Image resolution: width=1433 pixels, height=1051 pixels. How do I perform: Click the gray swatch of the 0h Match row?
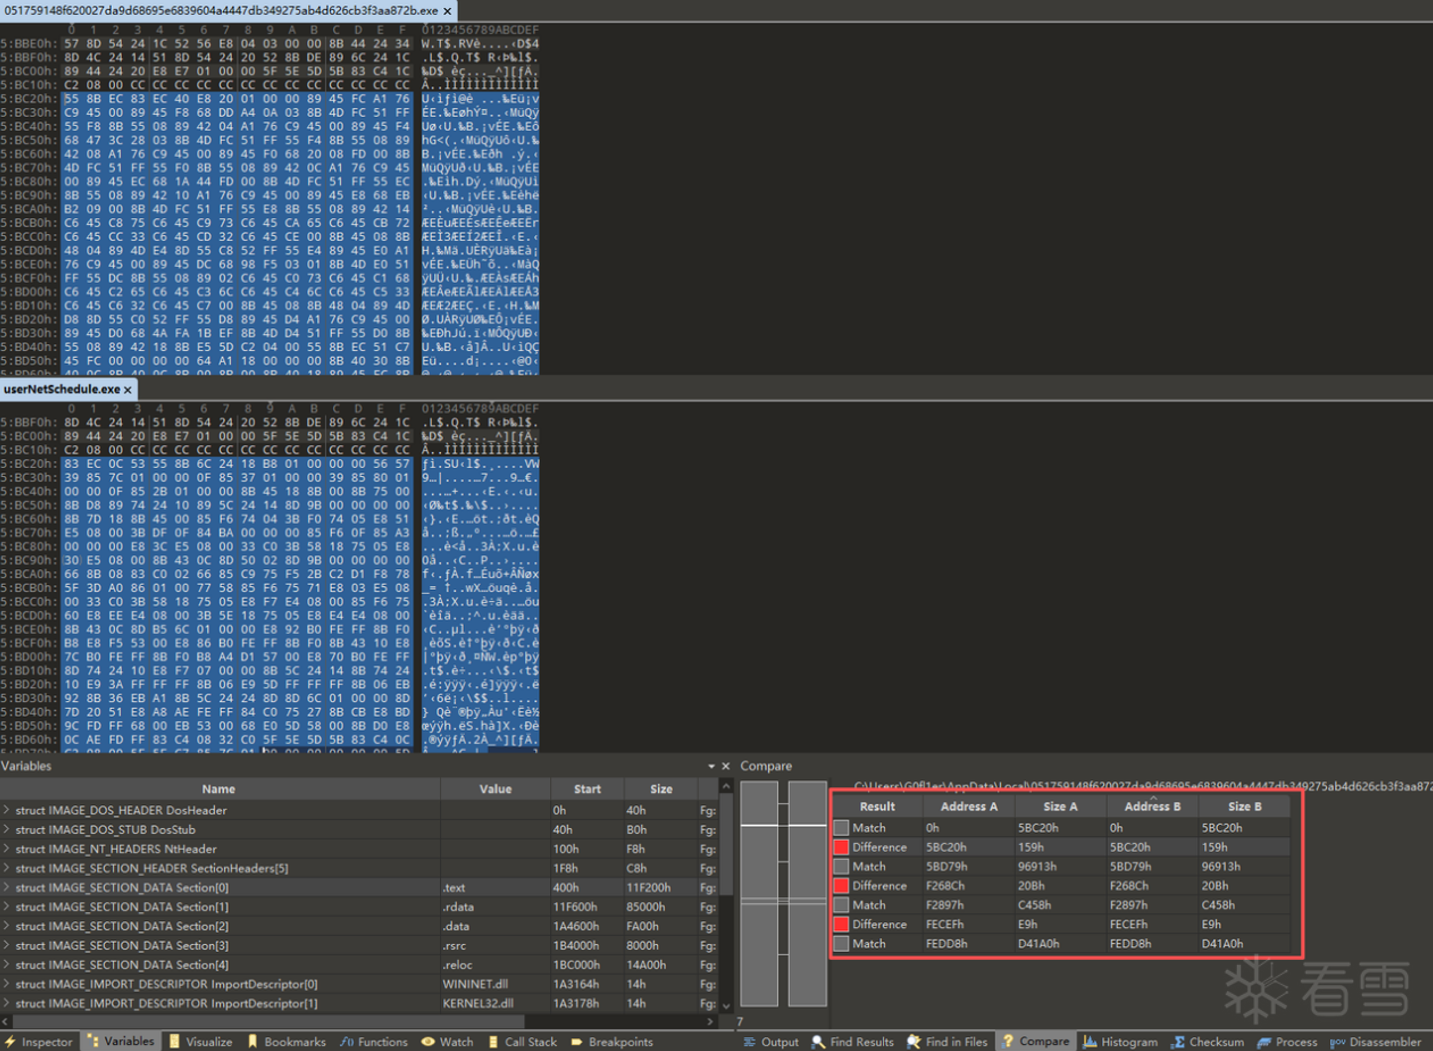(x=841, y=828)
